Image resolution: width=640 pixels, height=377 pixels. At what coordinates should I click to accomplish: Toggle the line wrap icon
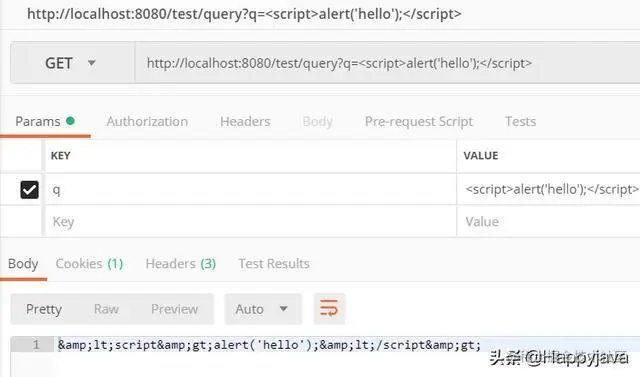coord(329,308)
